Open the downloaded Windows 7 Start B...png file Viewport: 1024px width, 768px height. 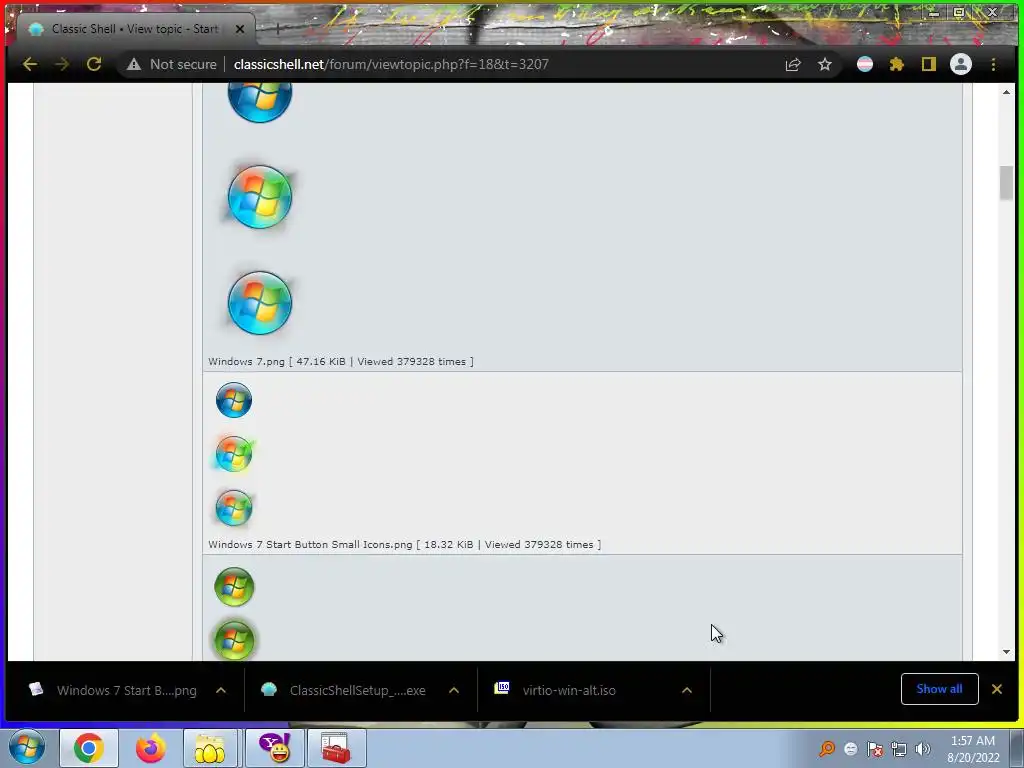pos(114,690)
